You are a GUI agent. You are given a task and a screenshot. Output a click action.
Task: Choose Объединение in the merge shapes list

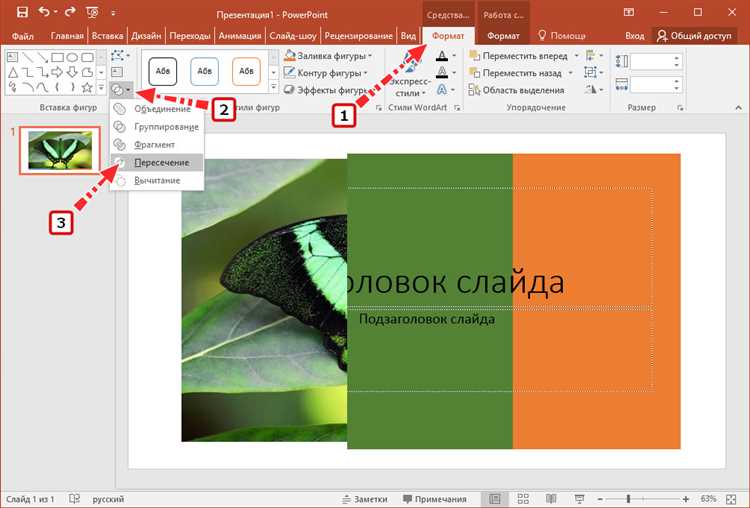[x=161, y=108]
